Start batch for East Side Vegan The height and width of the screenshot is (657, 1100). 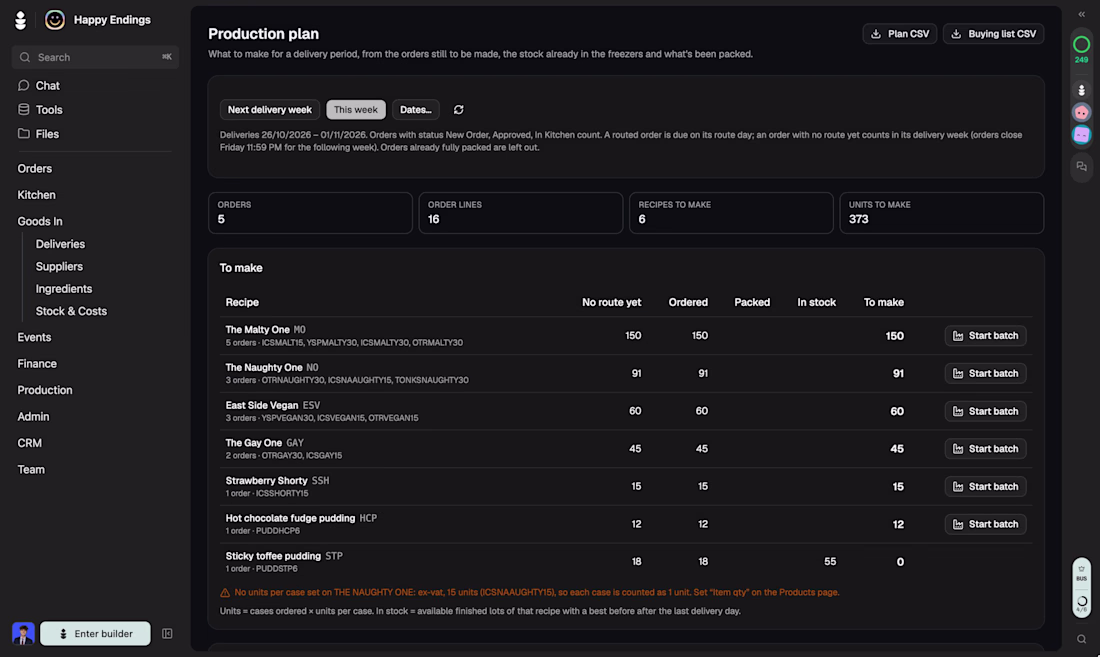click(x=986, y=412)
